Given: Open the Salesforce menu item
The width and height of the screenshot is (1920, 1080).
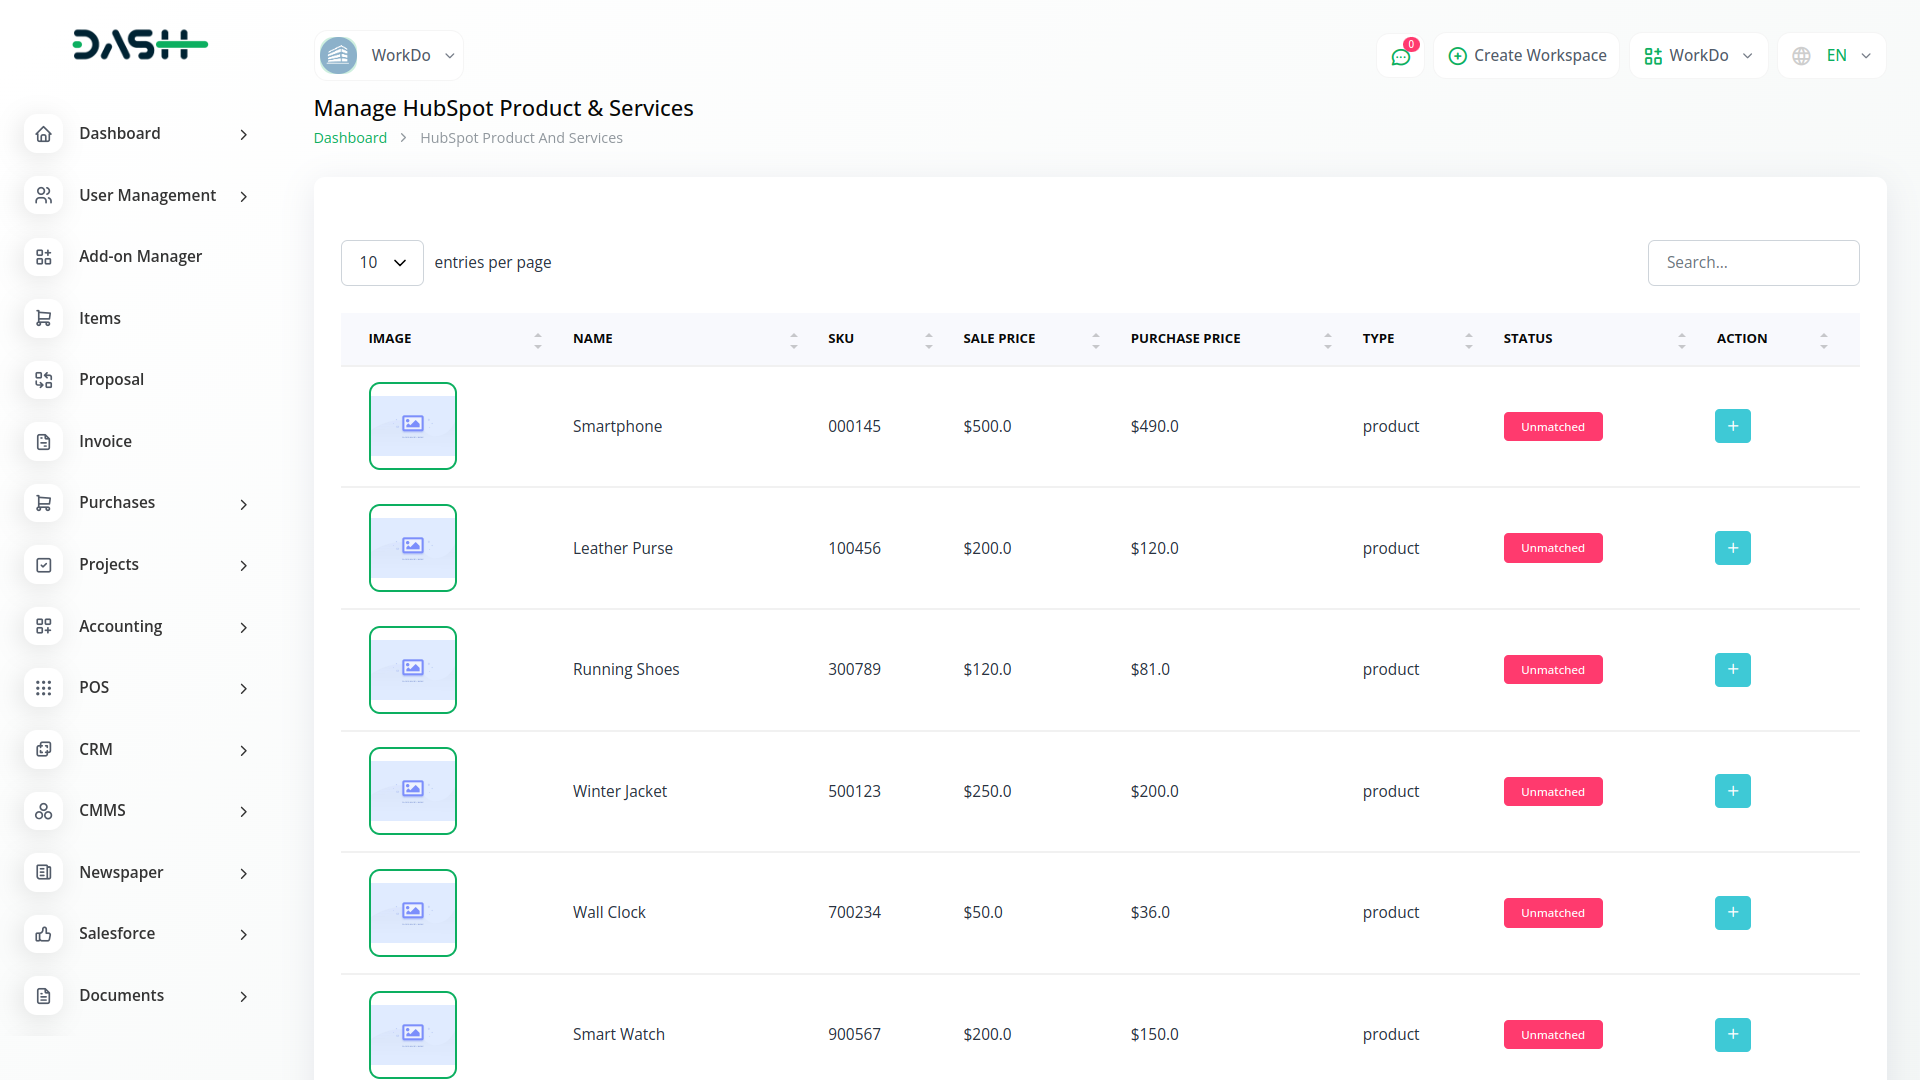Looking at the screenshot, I should [x=140, y=933].
